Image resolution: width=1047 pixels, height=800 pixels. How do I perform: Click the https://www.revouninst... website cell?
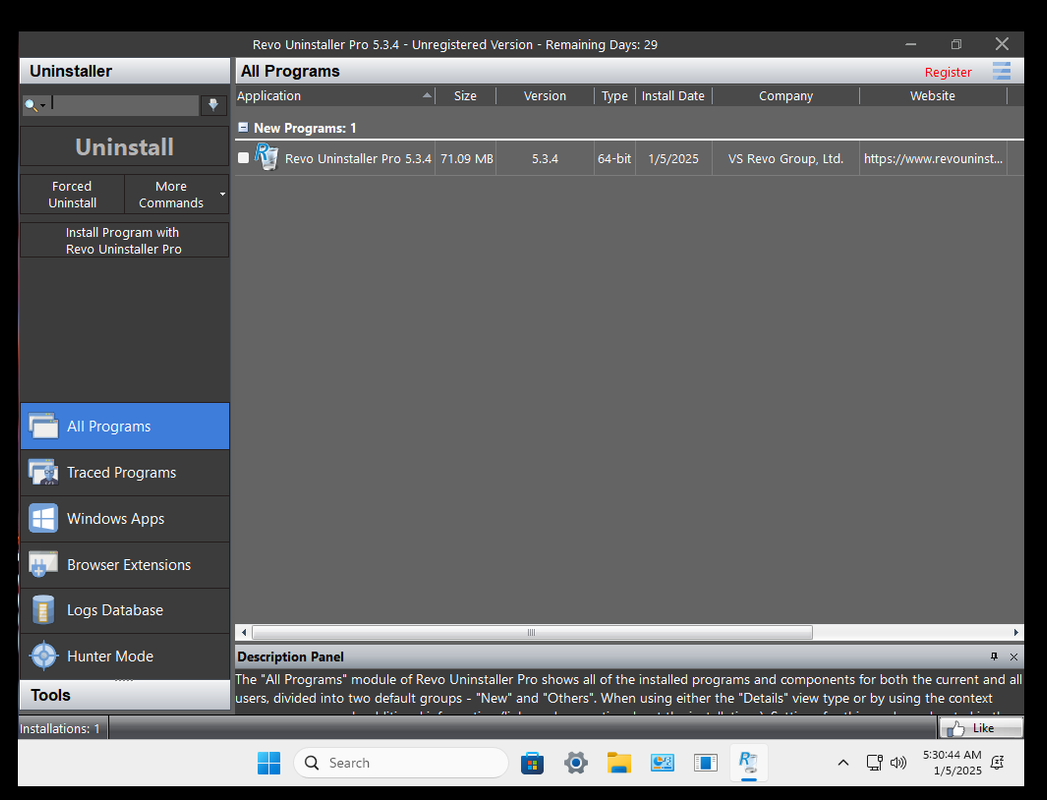933,158
